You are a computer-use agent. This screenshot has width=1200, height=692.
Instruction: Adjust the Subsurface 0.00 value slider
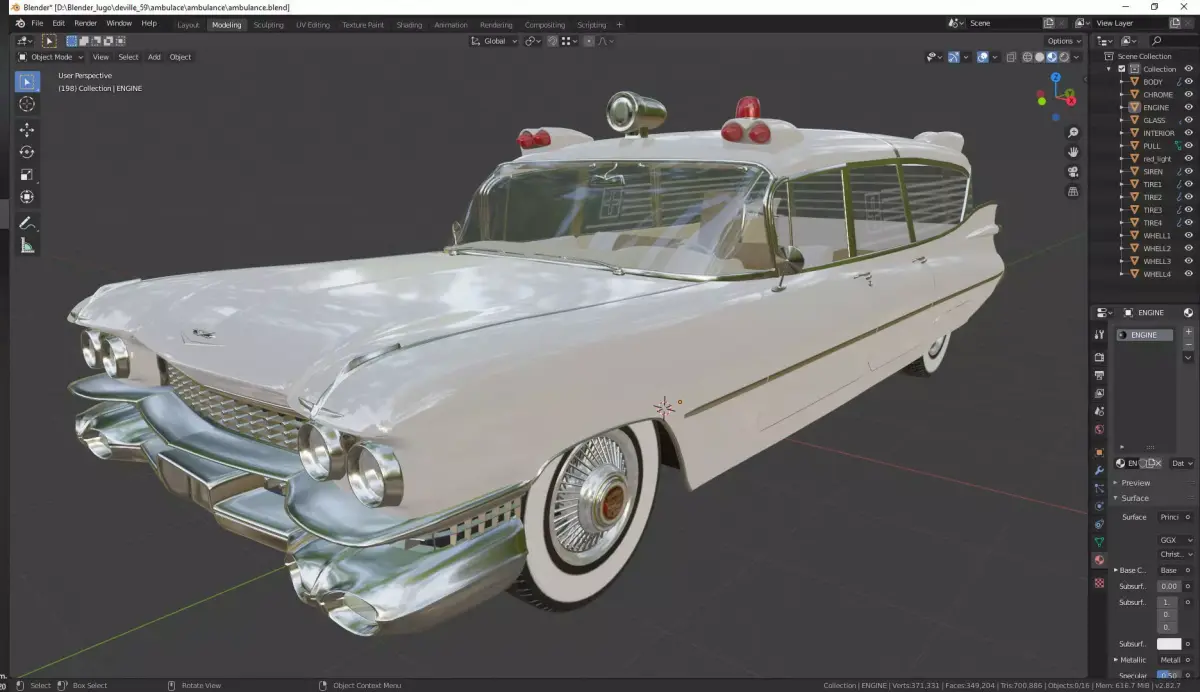pyautogui.click(x=1169, y=586)
